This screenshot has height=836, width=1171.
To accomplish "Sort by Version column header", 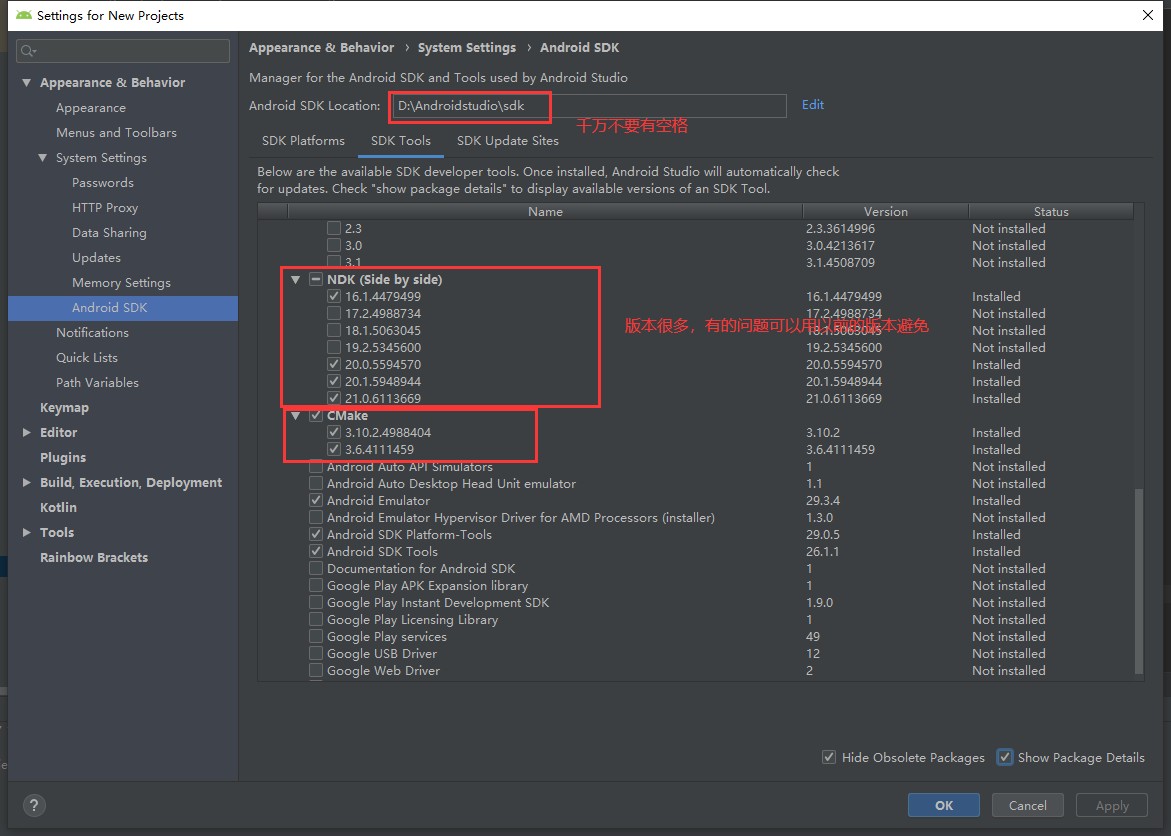I will (886, 211).
